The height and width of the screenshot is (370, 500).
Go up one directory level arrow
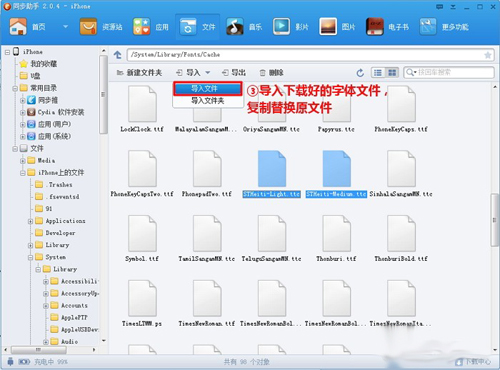pyautogui.click(x=117, y=55)
